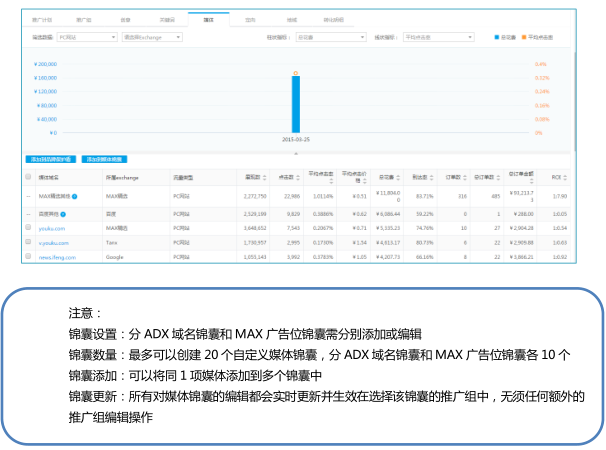This screenshot has height=450, width=606.
Task: Check the select-all checkbox in table header
Action: click(29, 177)
